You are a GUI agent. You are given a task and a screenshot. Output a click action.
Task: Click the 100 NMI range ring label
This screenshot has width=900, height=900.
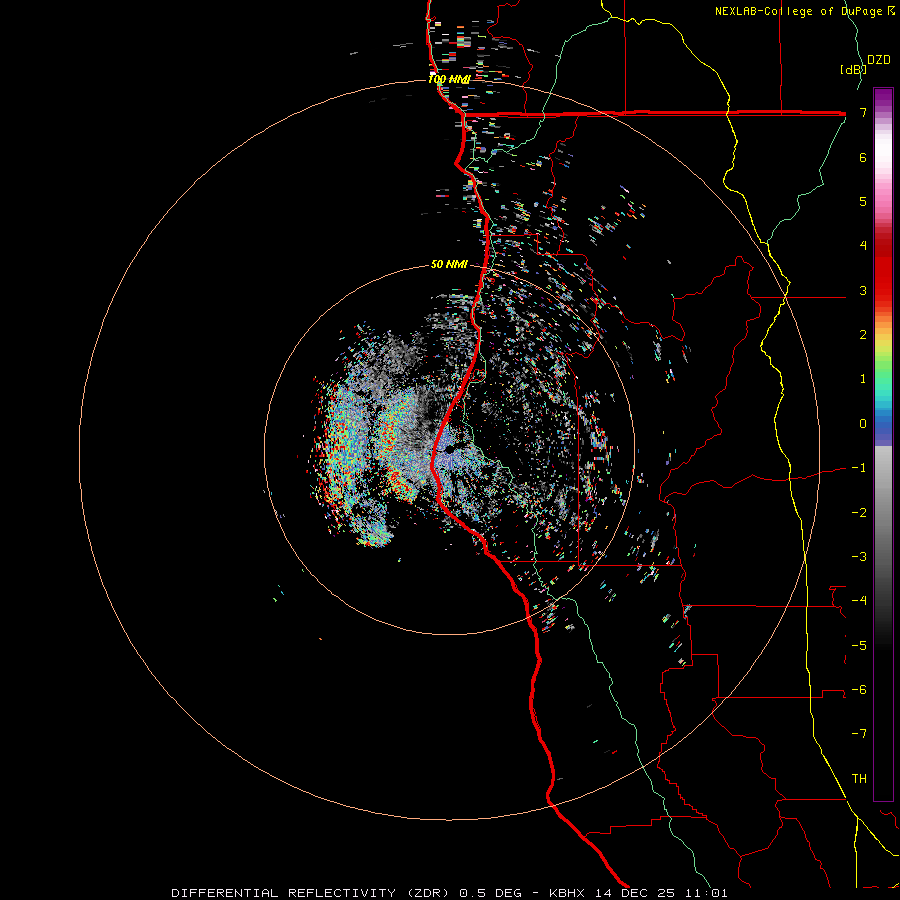point(449,80)
